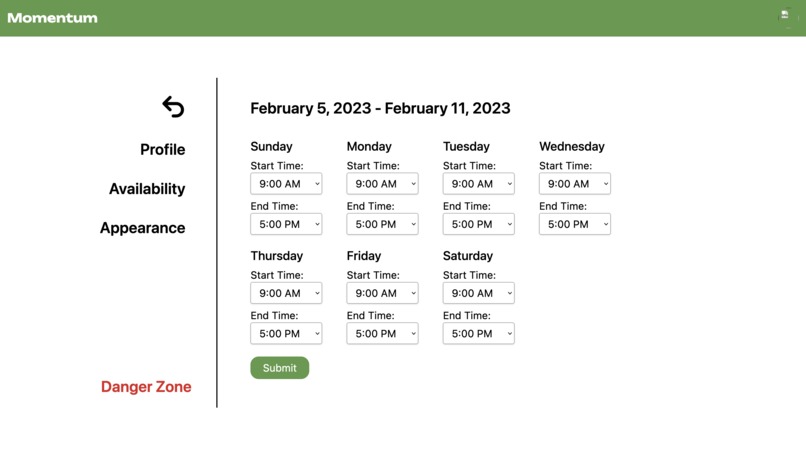Expand Saturday End Time dropdown
This screenshot has height=453, width=806.
pyautogui.click(x=479, y=333)
